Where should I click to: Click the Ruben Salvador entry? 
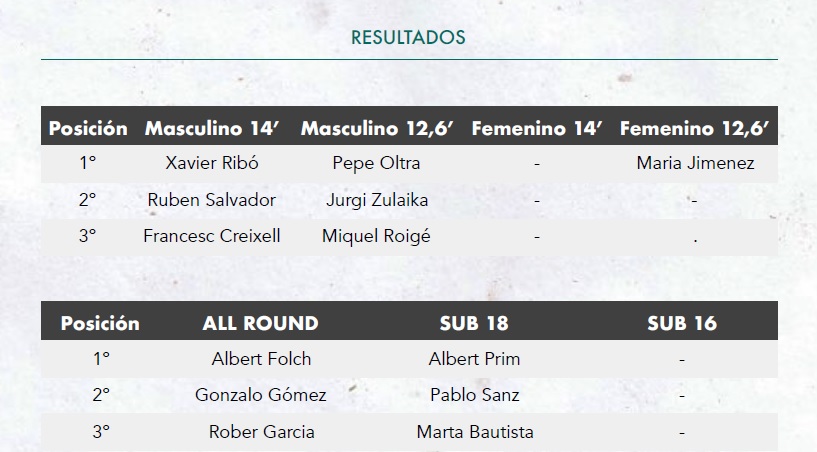pos(212,200)
